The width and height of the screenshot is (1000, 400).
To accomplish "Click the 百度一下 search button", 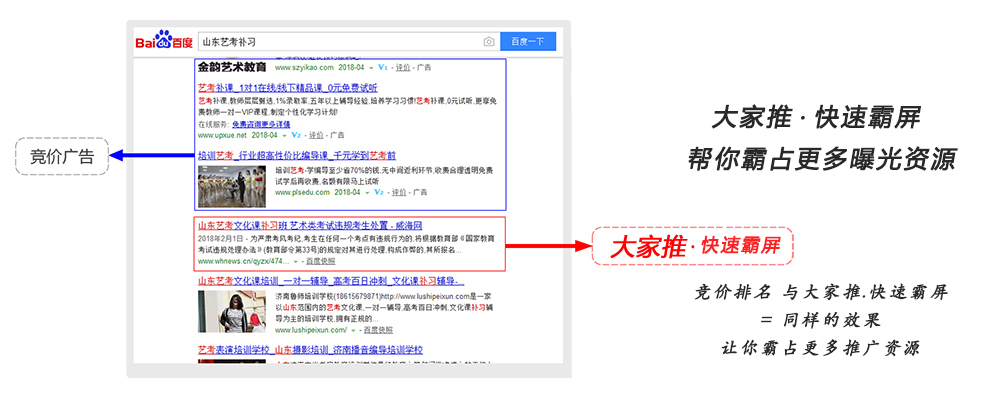I will (528, 41).
